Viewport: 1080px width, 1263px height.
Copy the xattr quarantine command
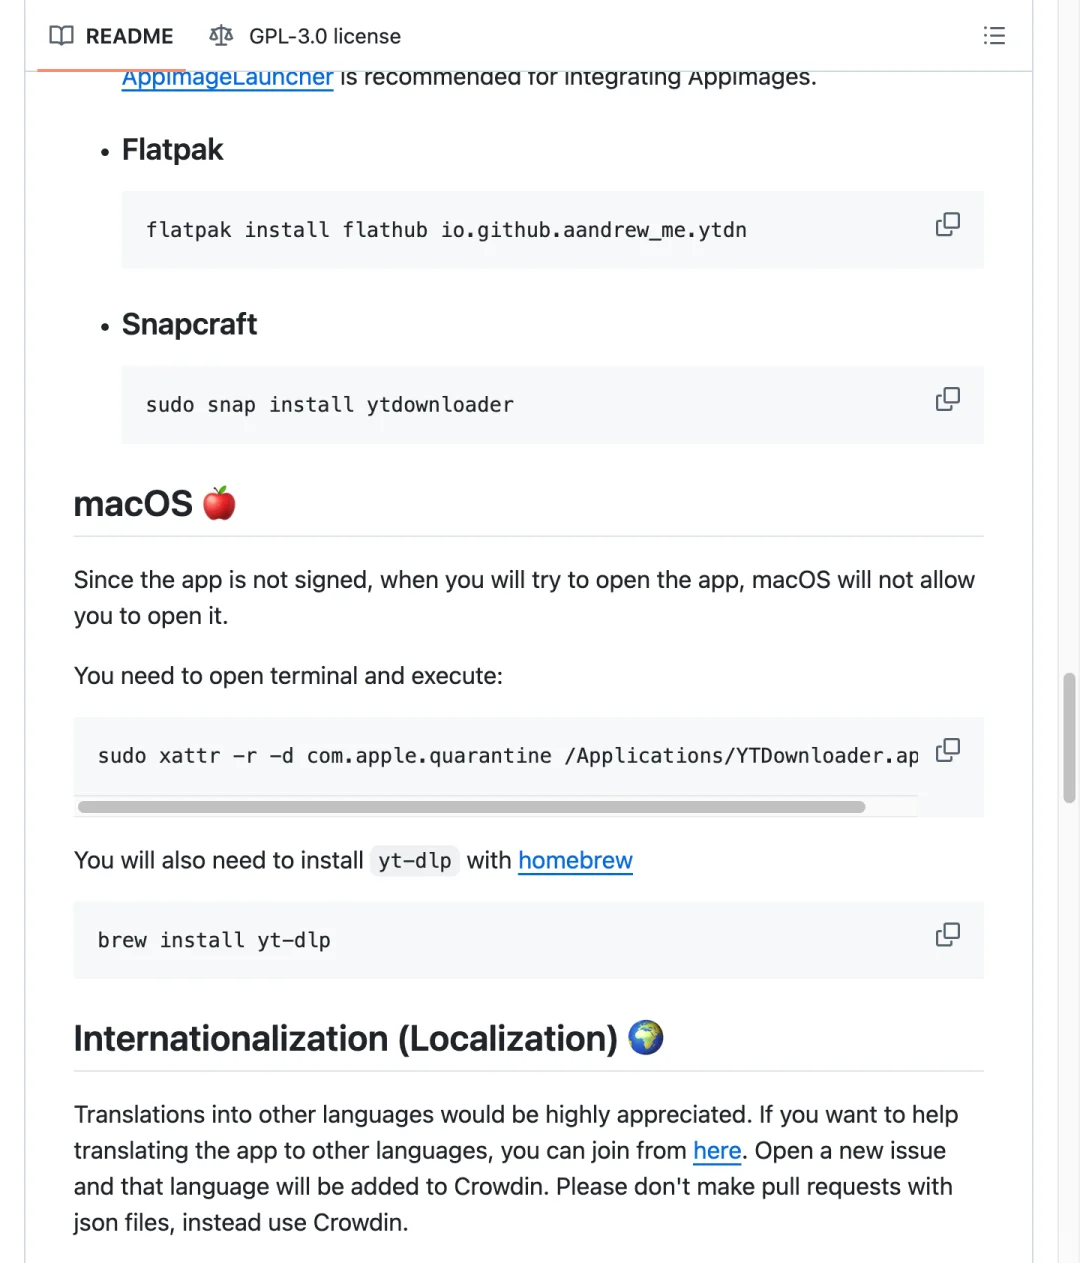coord(947,751)
